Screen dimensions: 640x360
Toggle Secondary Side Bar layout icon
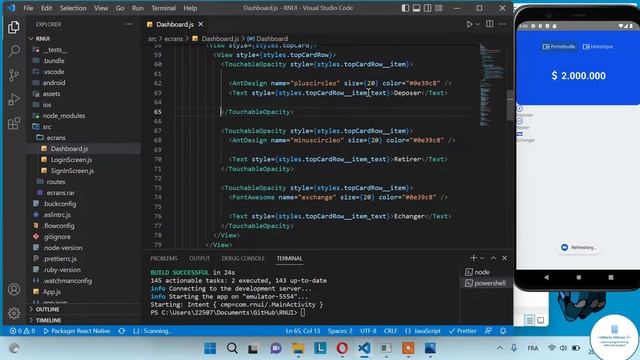427,8
